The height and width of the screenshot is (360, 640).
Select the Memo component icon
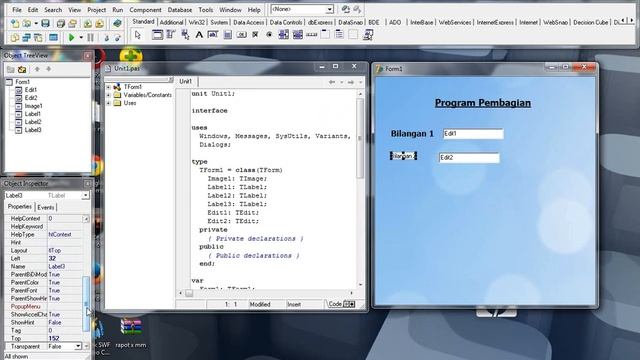227,35
